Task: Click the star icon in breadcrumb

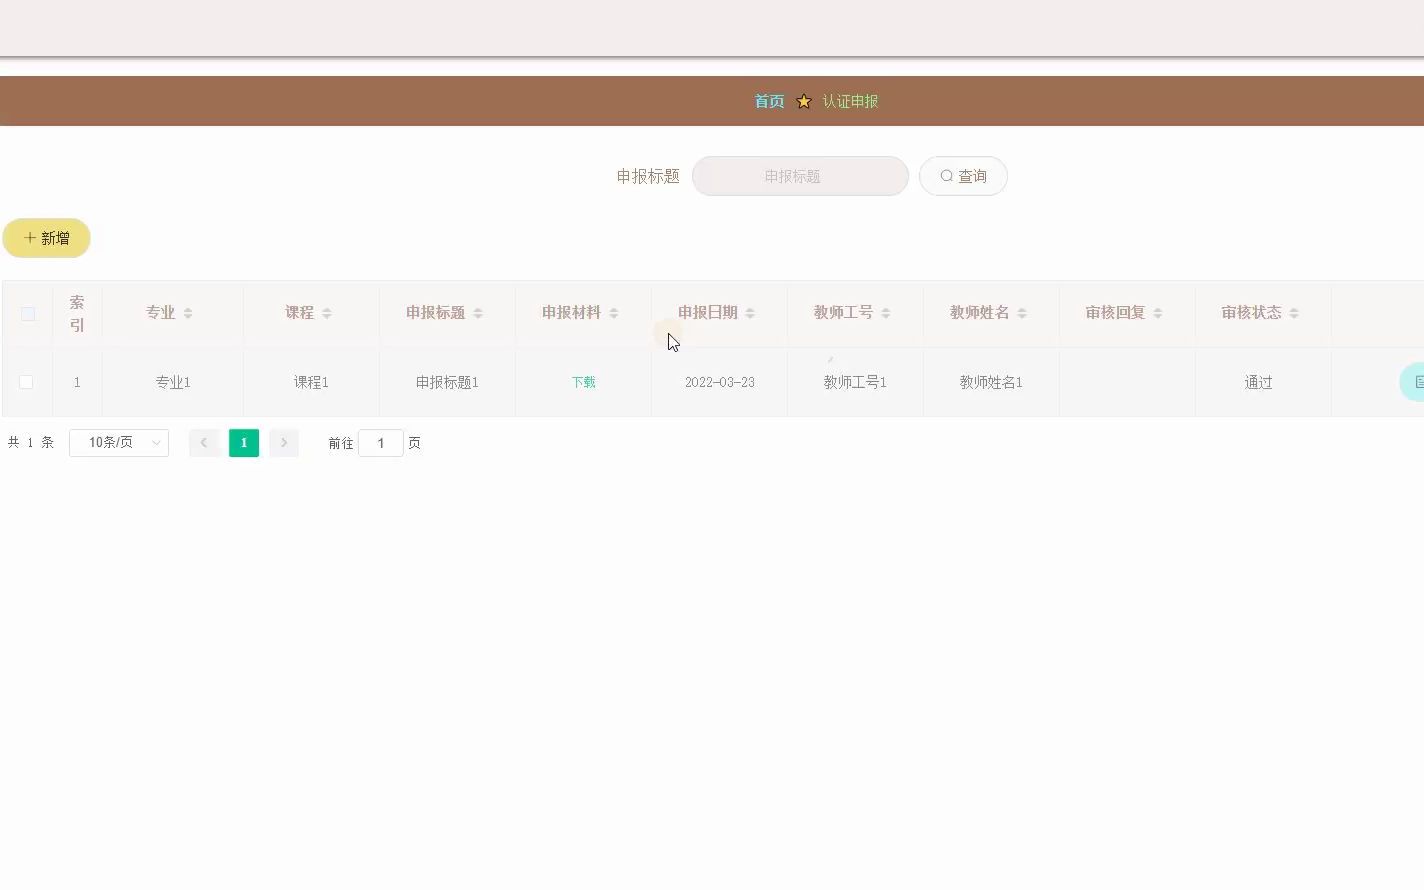Action: tap(804, 101)
